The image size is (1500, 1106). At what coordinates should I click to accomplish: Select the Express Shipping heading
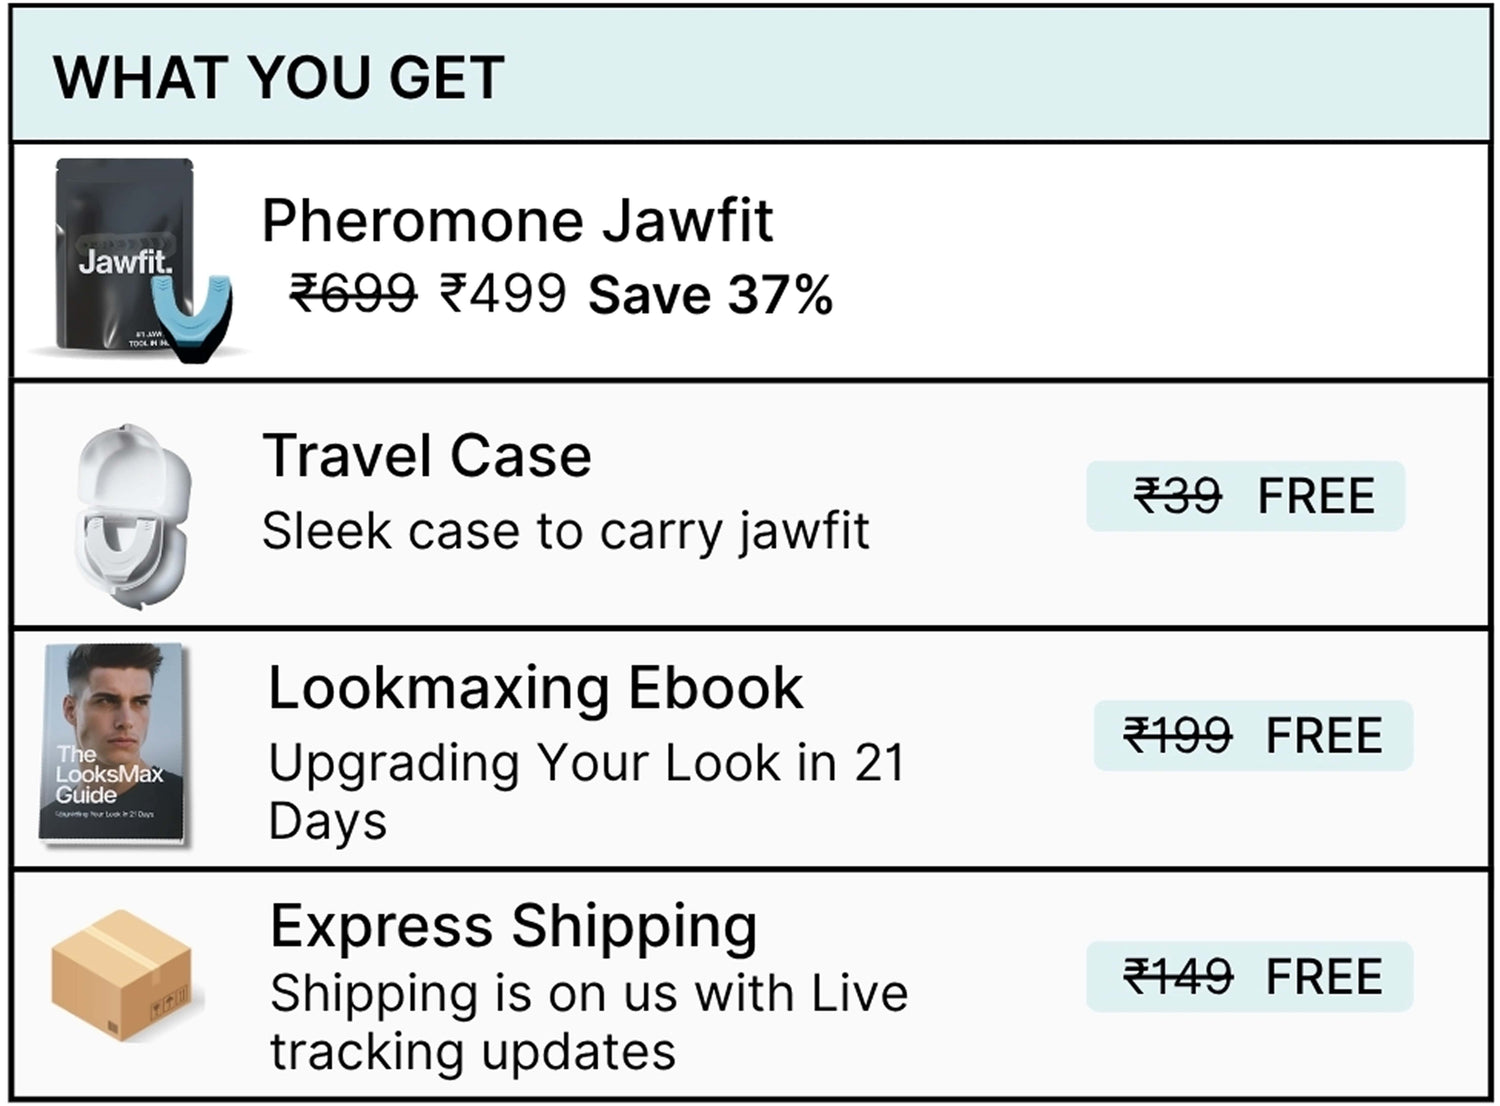click(514, 926)
